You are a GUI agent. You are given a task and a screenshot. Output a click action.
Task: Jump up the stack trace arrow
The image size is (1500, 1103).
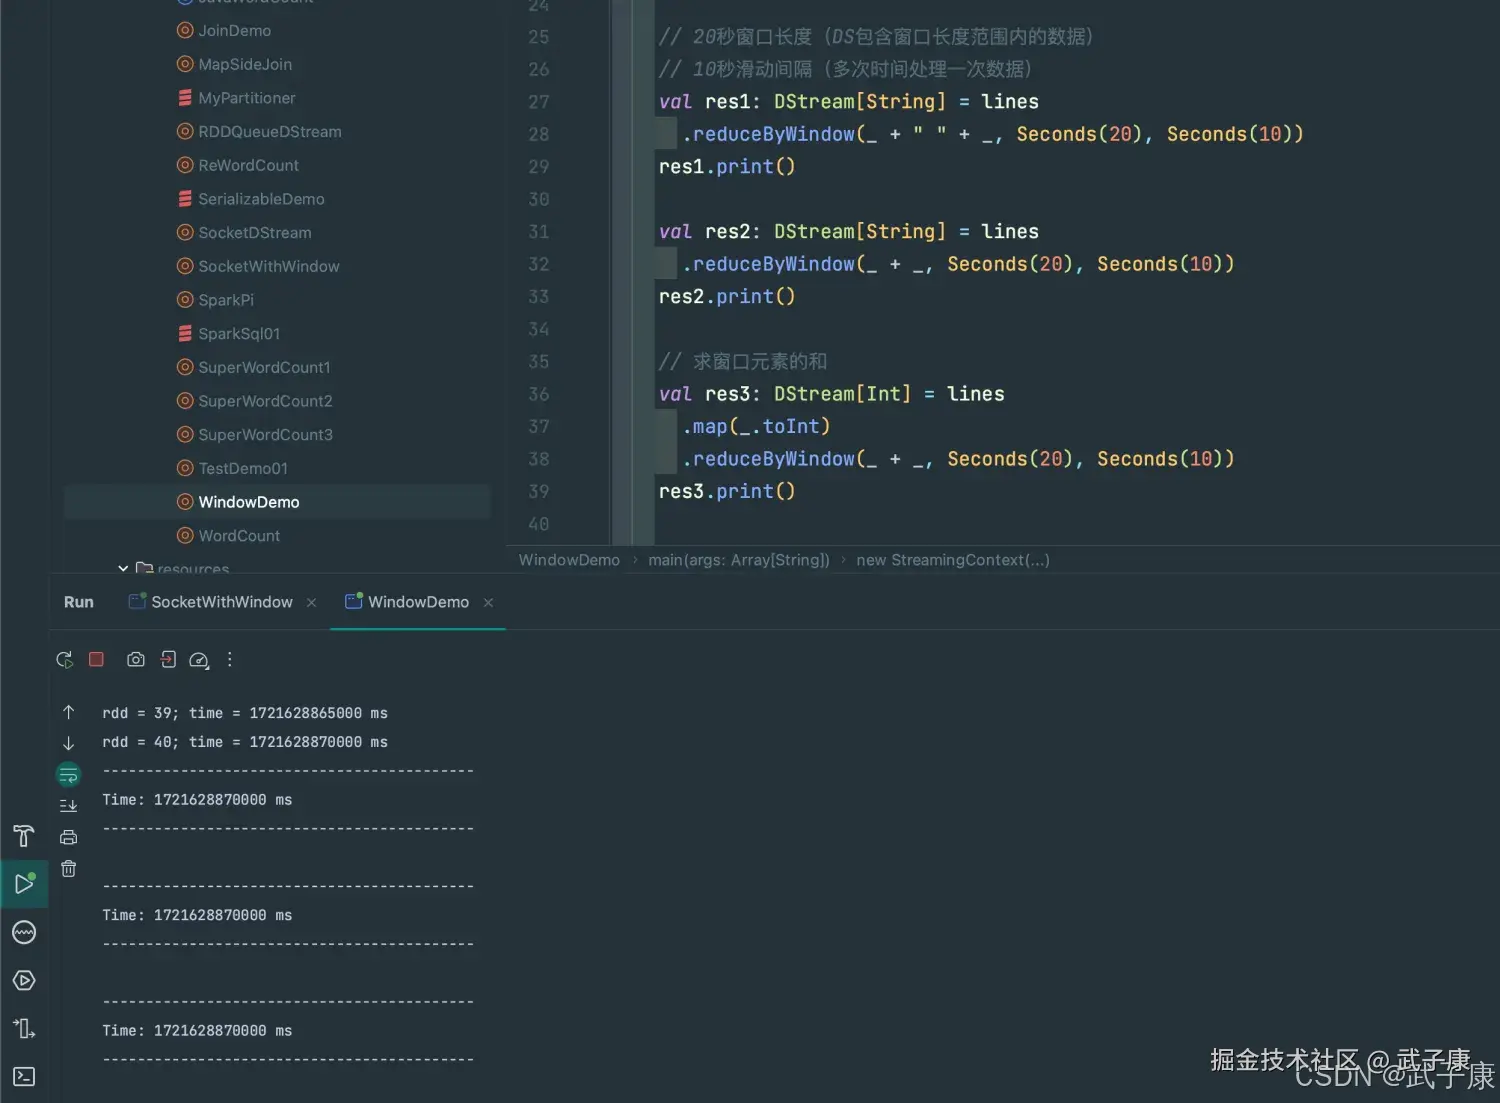coord(68,712)
